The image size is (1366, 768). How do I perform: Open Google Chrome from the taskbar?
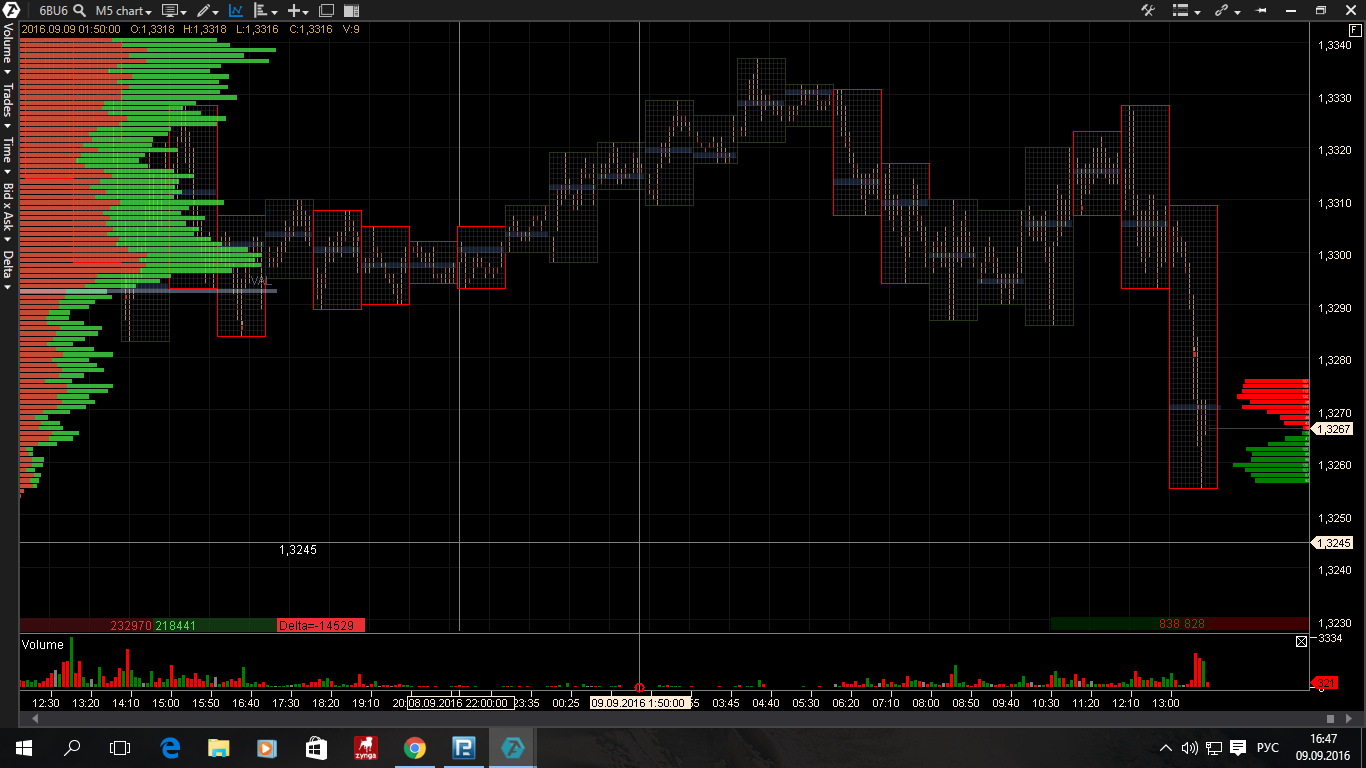coord(414,747)
